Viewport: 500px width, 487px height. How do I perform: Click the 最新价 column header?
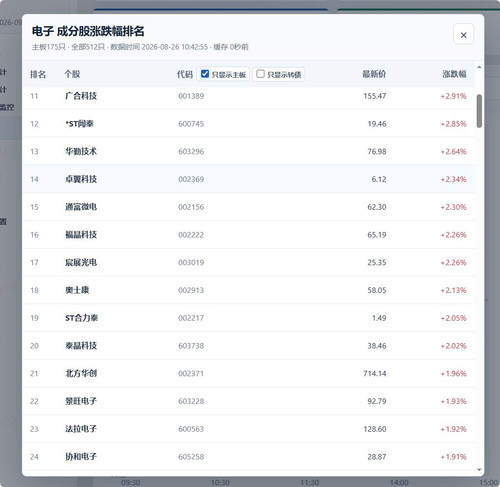pos(374,74)
